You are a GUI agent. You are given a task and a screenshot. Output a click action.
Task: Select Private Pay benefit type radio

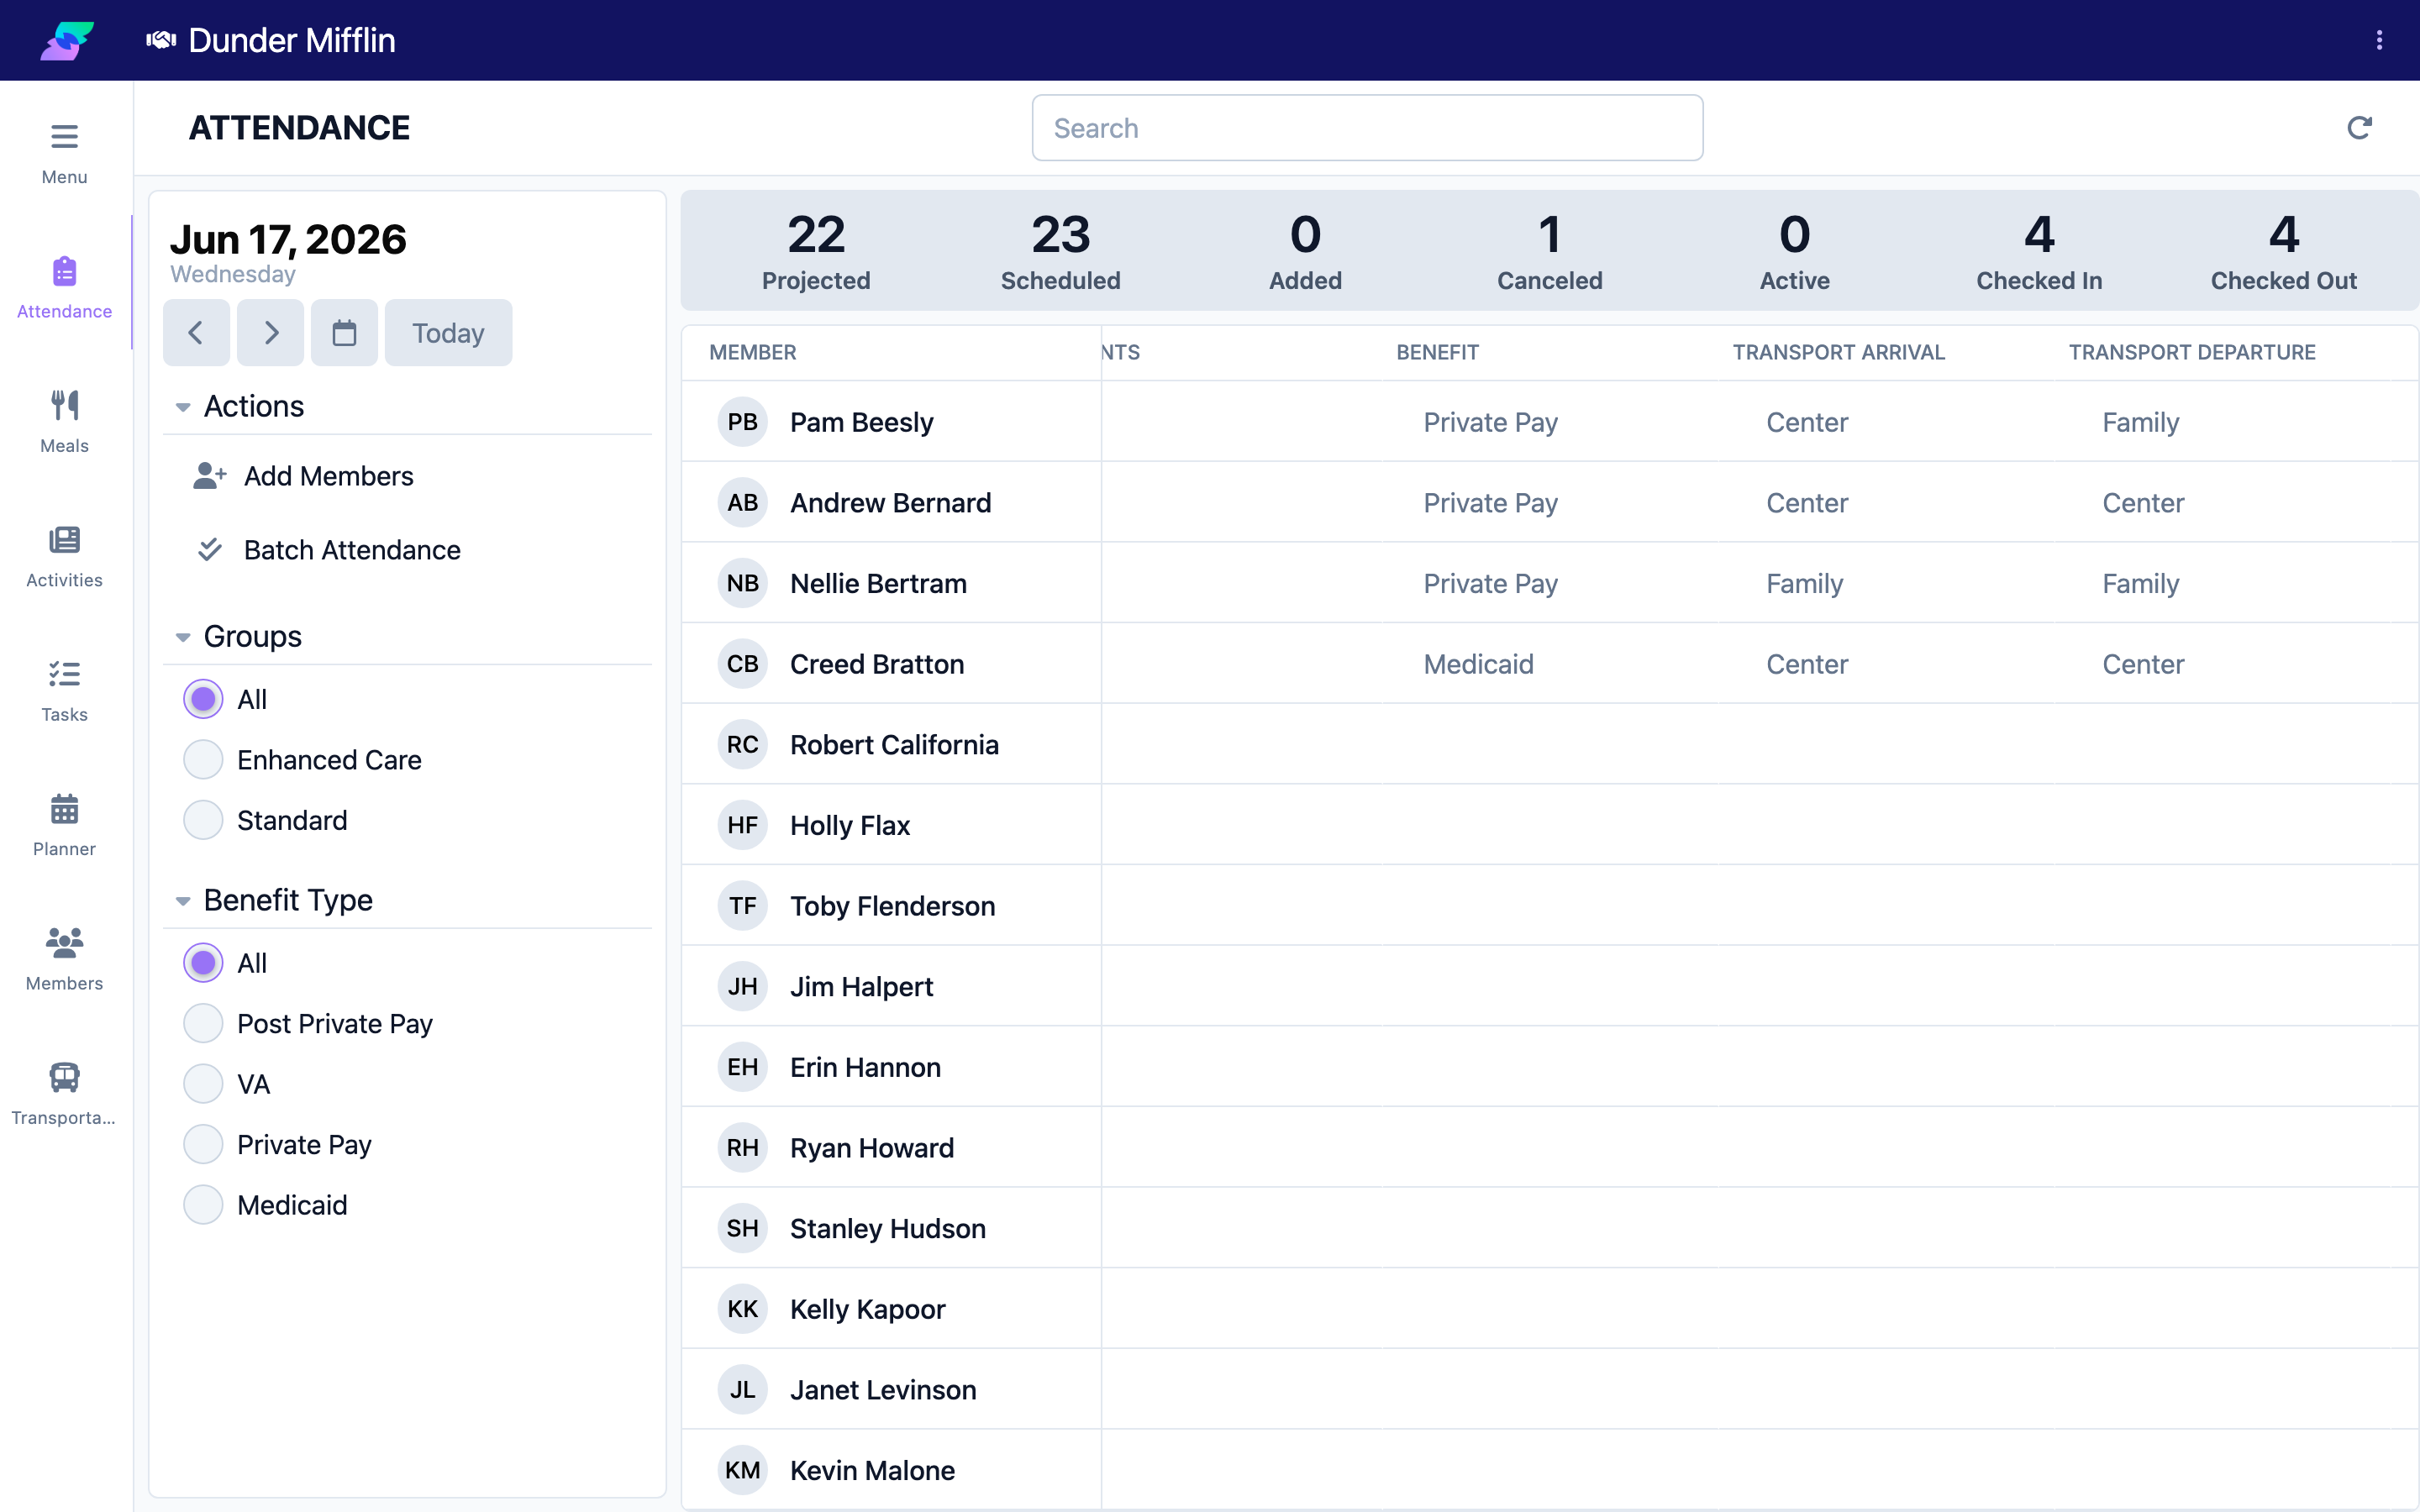(203, 1145)
